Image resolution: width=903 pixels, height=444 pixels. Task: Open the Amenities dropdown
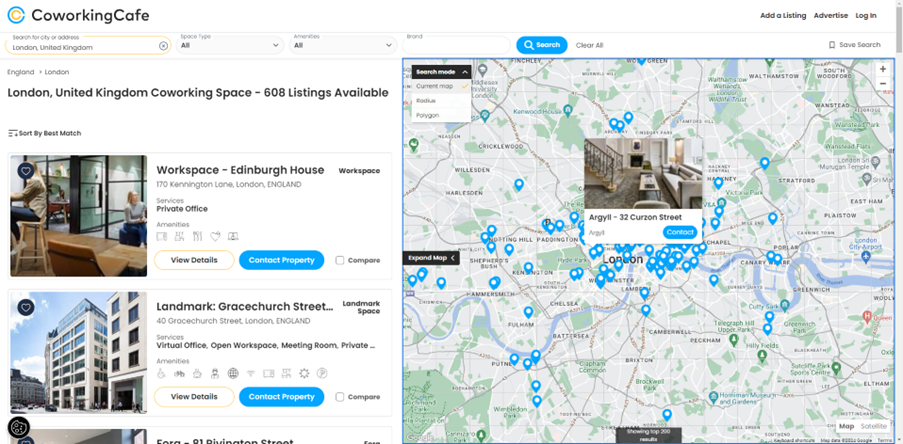click(343, 45)
